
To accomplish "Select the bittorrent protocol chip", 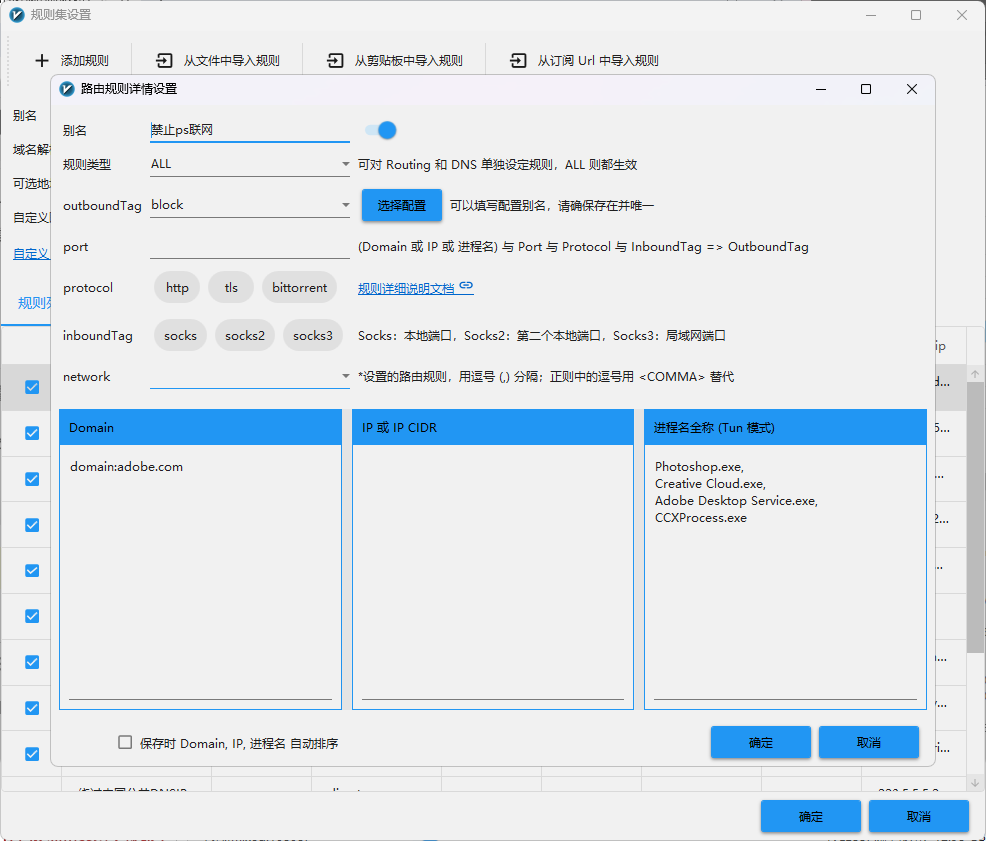I will [x=299, y=287].
